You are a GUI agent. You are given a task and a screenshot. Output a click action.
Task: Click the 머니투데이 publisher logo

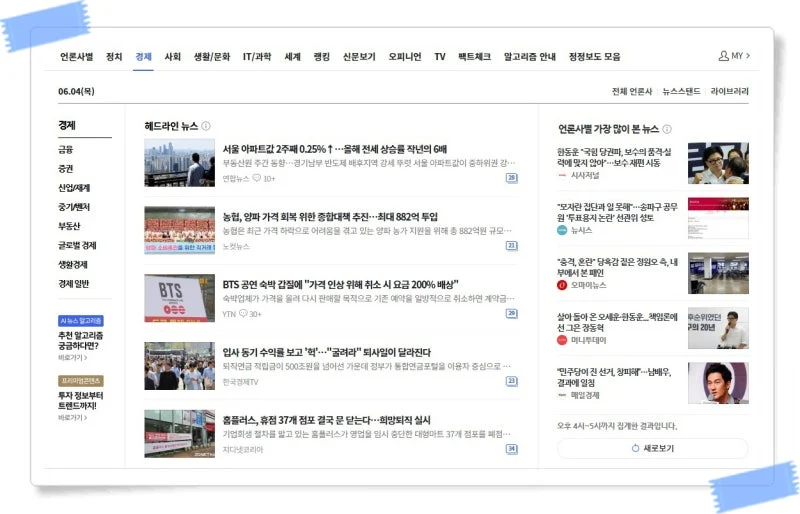pyautogui.click(x=562, y=340)
